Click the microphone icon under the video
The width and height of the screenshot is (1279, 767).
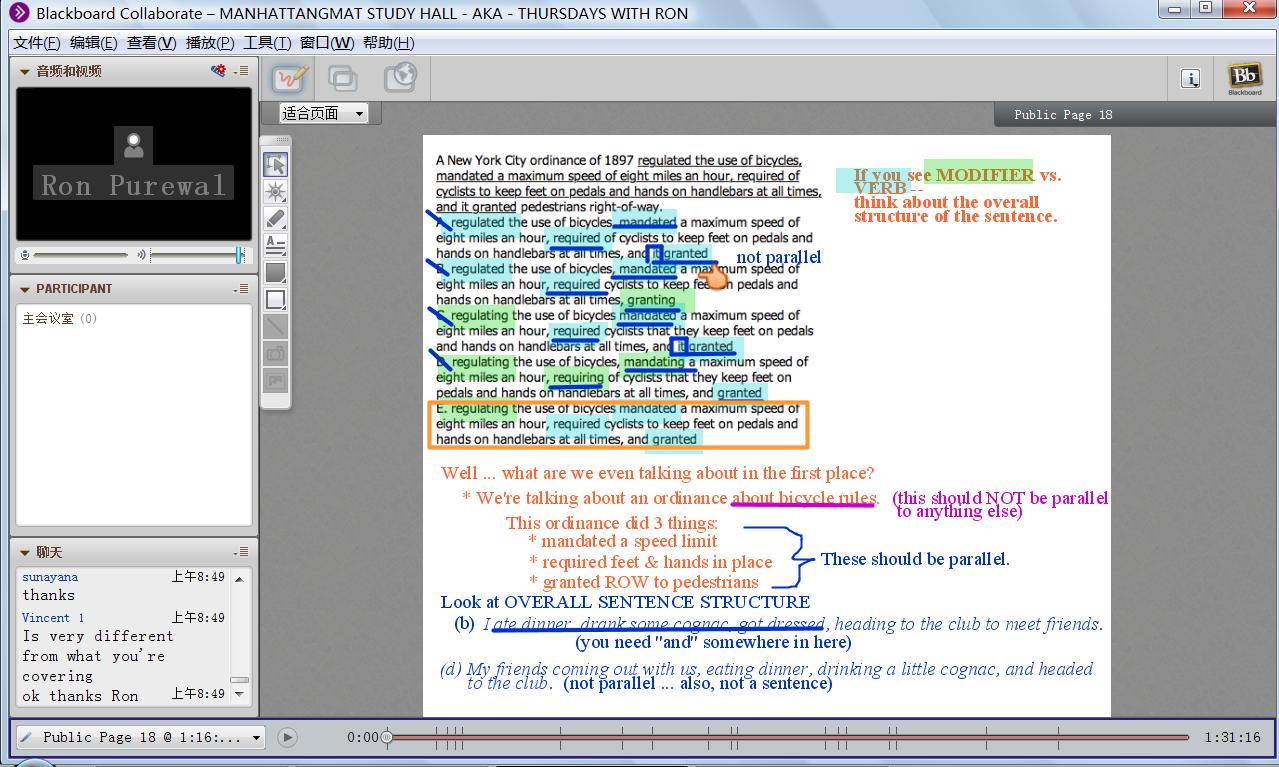tap(25, 255)
